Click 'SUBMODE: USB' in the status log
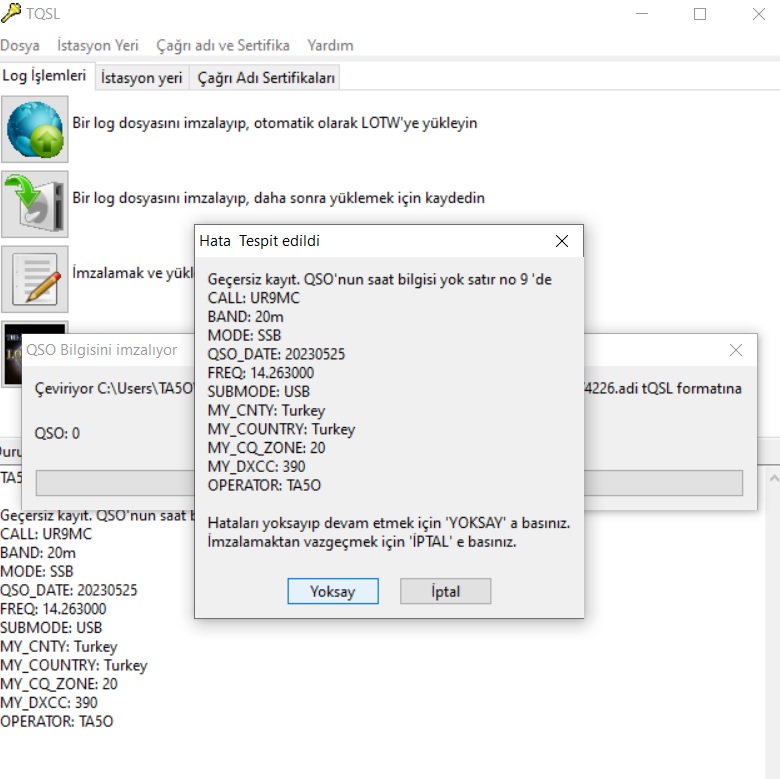The width and height of the screenshot is (780, 779). 51,628
